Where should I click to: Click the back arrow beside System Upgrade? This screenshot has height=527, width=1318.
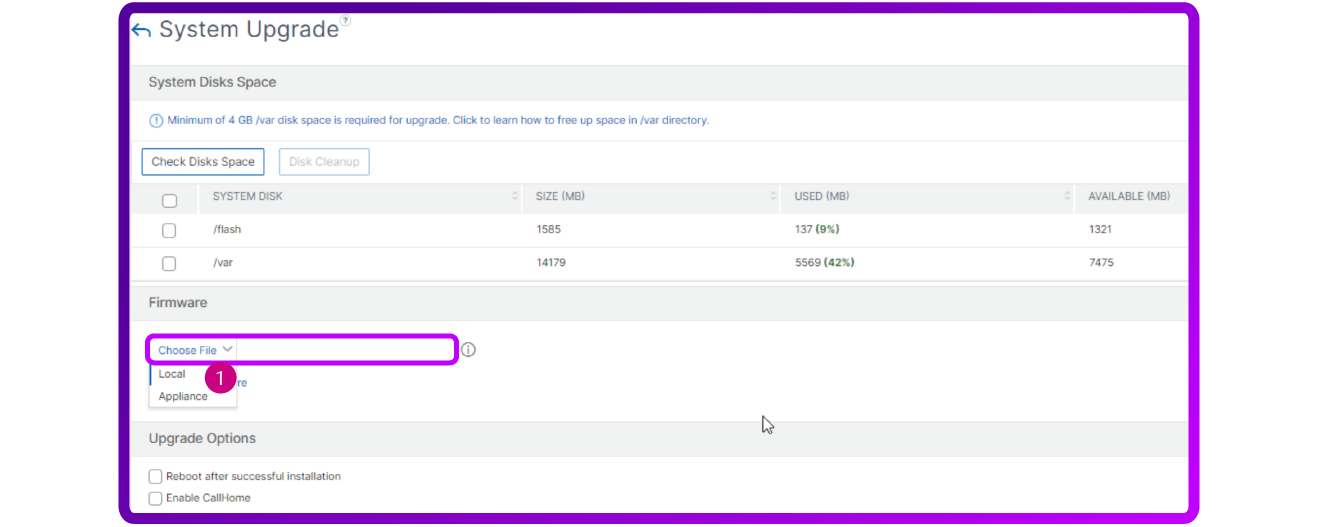click(x=141, y=31)
